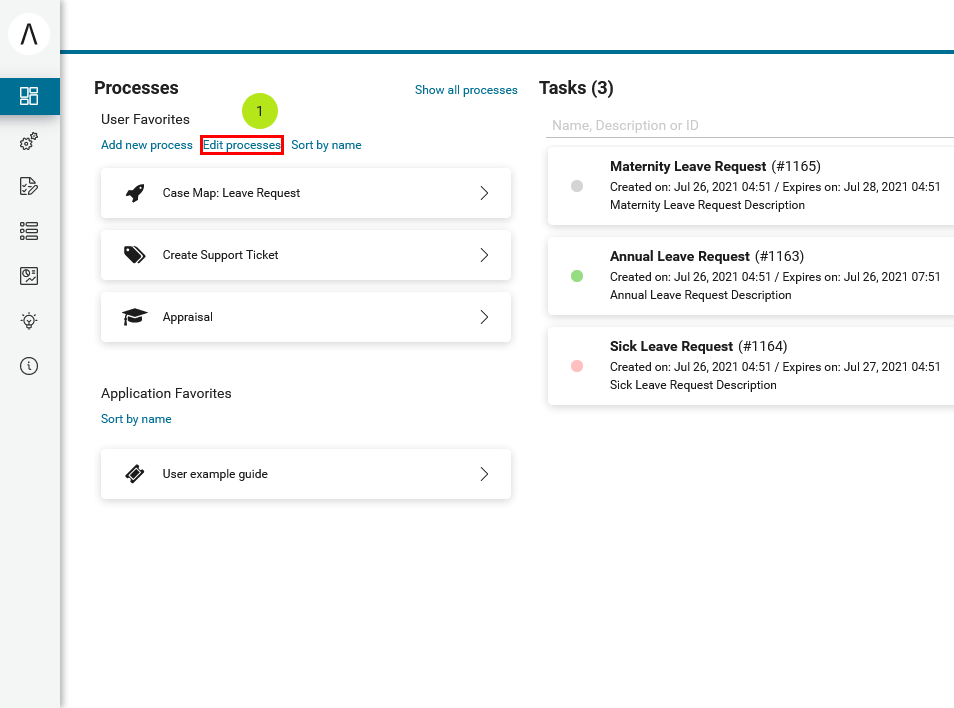954x708 pixels.
Task: Click Show all processes link
Action: coord(466,90)
